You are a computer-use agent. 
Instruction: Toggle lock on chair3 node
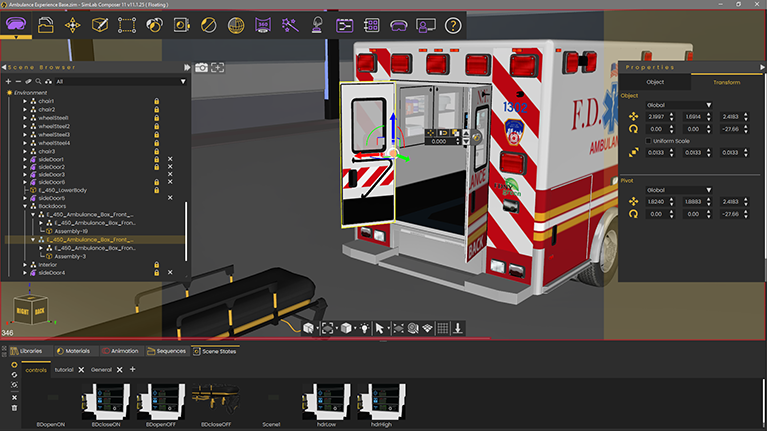[x=157, y=151]
